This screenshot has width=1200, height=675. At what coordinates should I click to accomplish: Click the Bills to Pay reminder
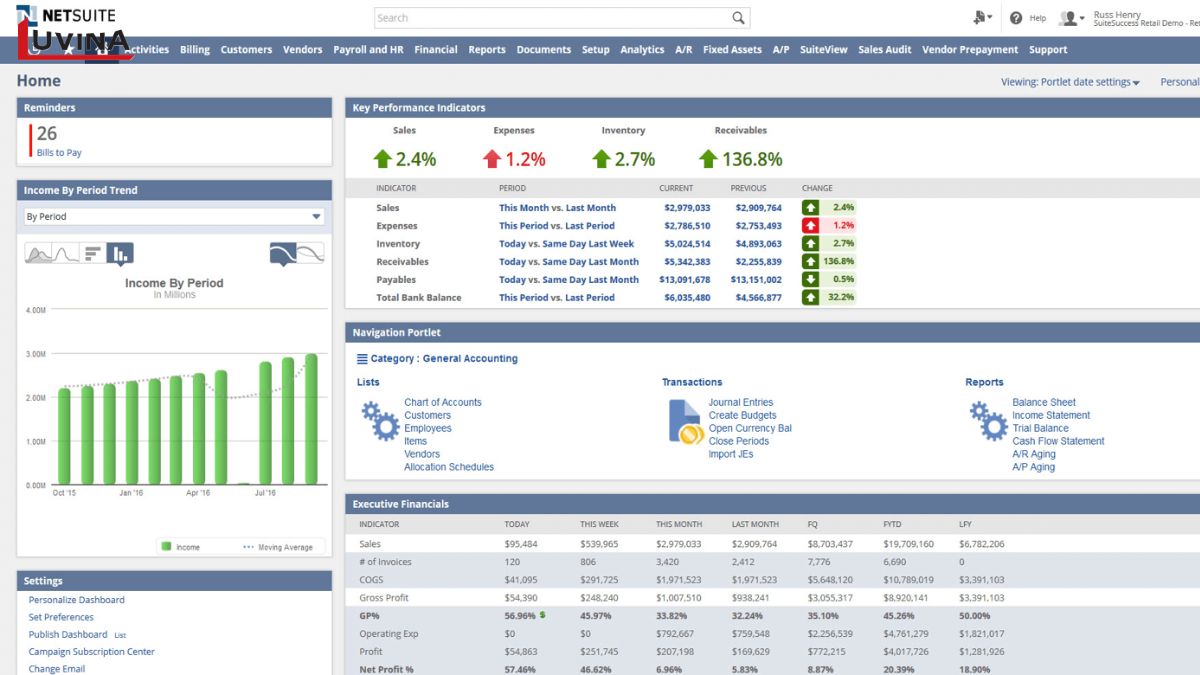59,153
